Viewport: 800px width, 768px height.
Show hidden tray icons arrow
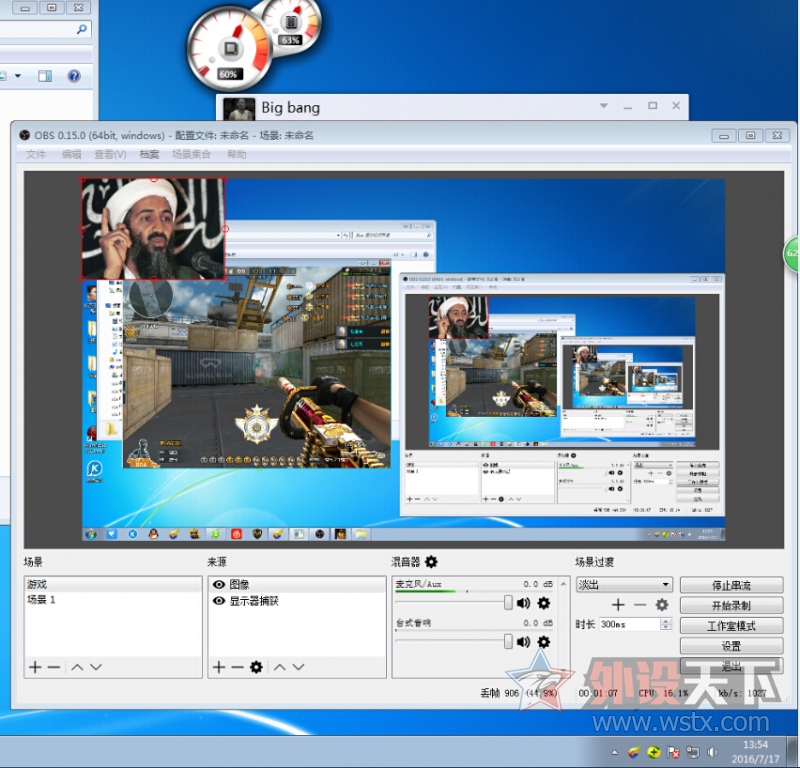615,752
